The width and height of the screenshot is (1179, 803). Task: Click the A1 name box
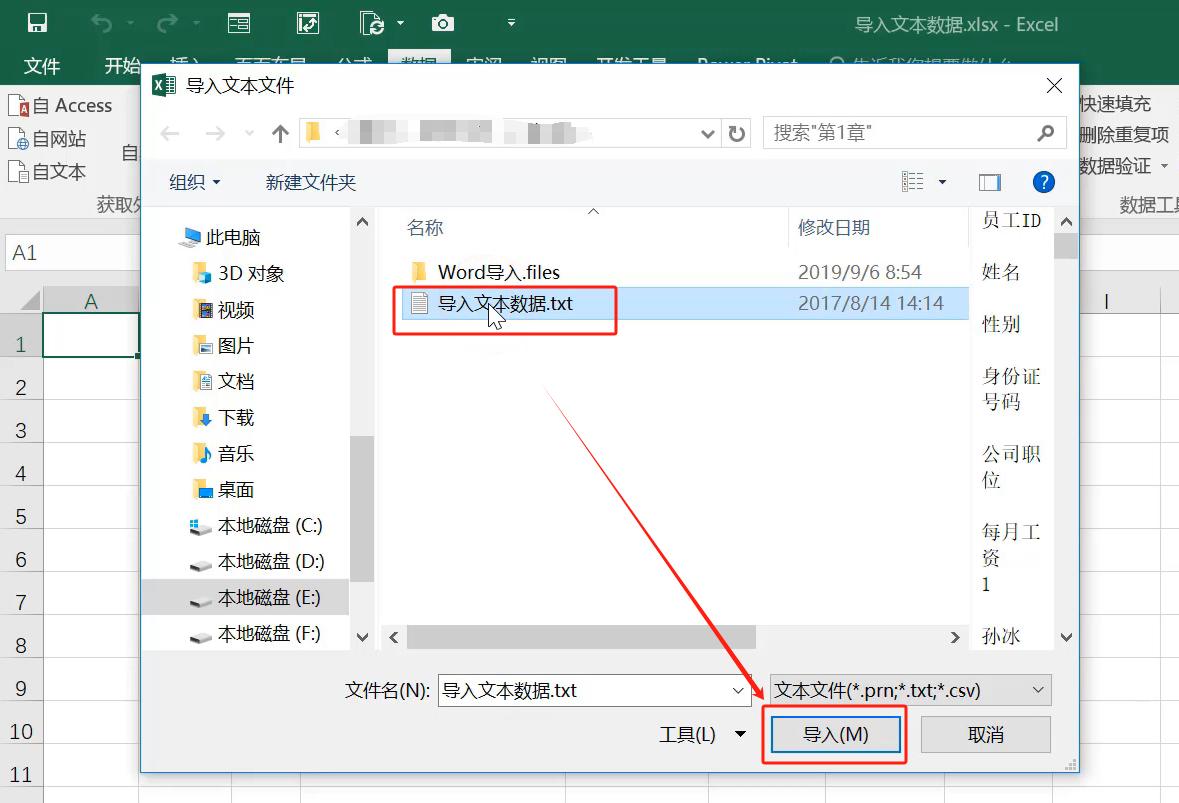[x=72, y=253]
